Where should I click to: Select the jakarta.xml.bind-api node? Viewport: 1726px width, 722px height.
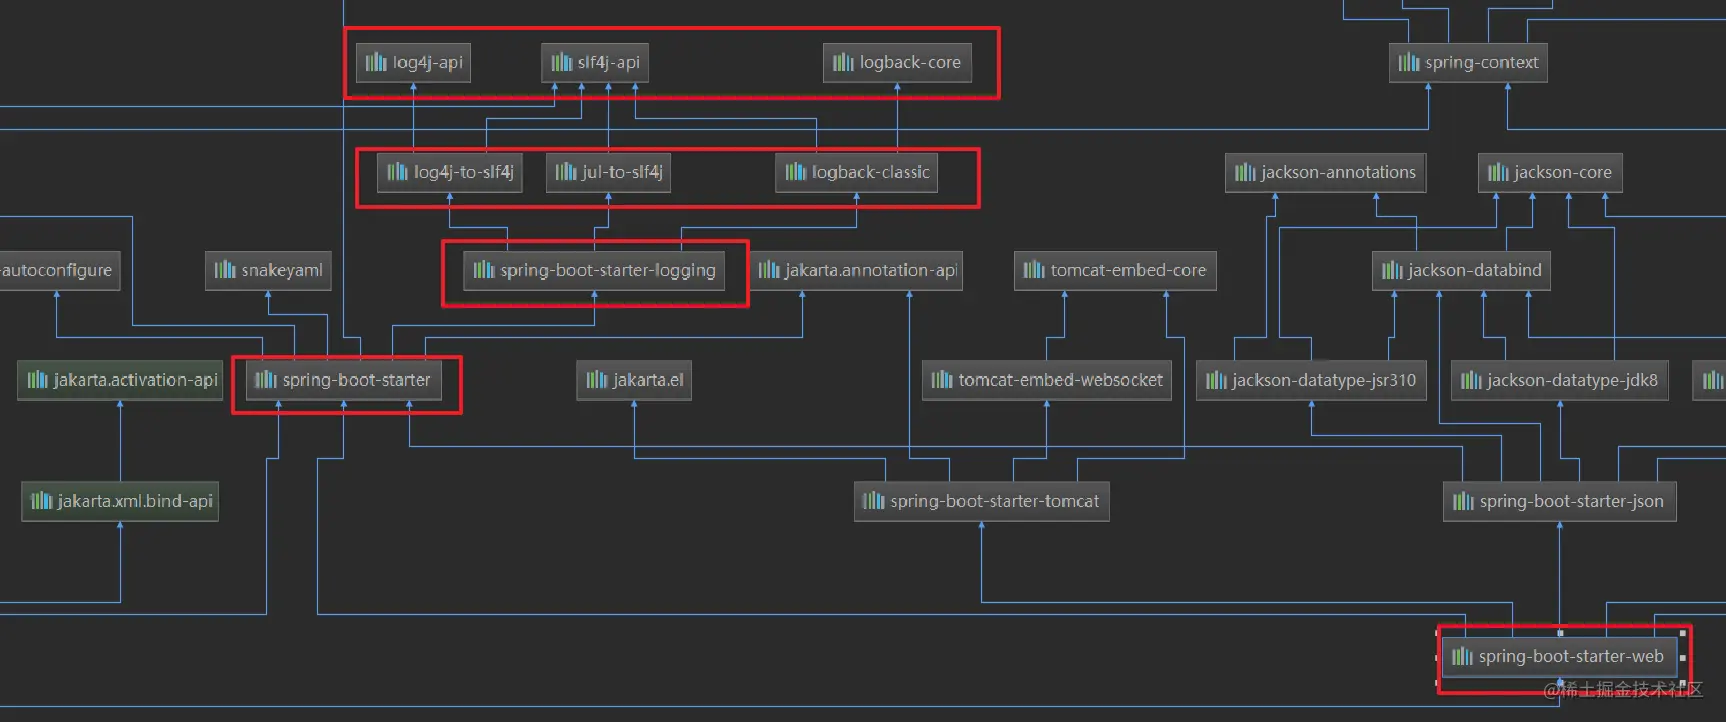tap(120, 501)
